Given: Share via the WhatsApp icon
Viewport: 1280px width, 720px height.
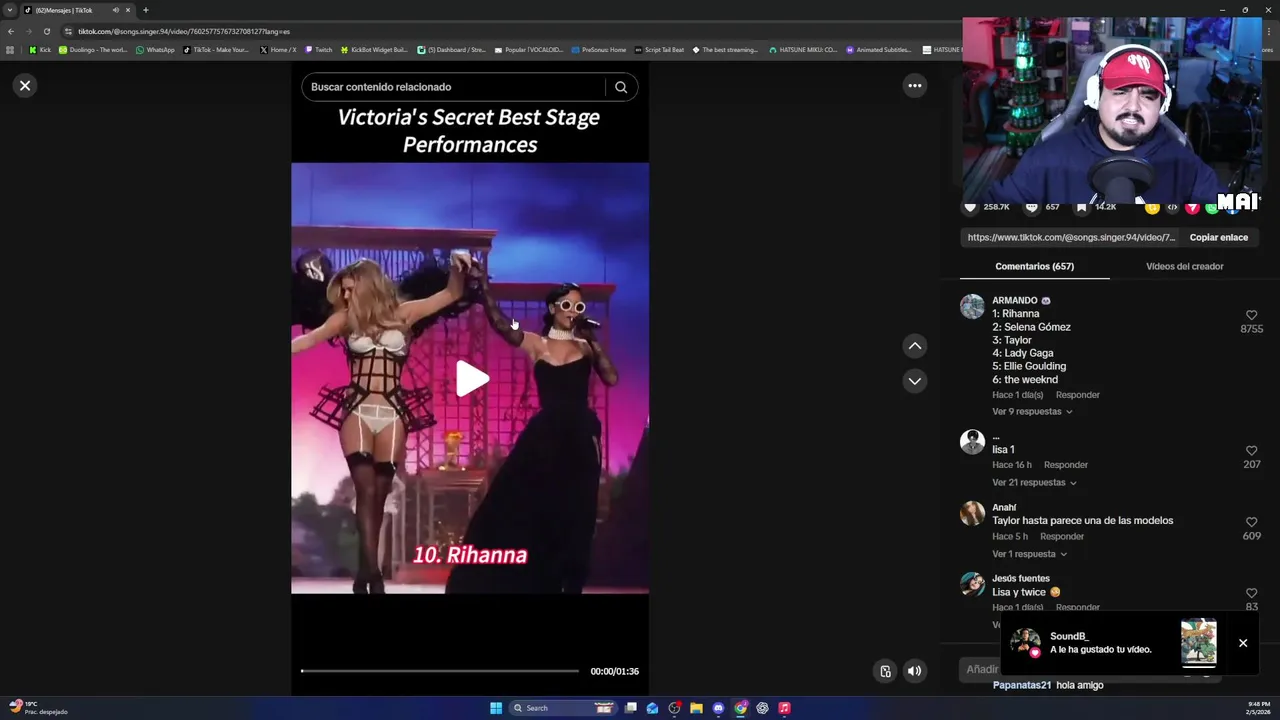Looking at the screenshot, I should (1211, 207).
